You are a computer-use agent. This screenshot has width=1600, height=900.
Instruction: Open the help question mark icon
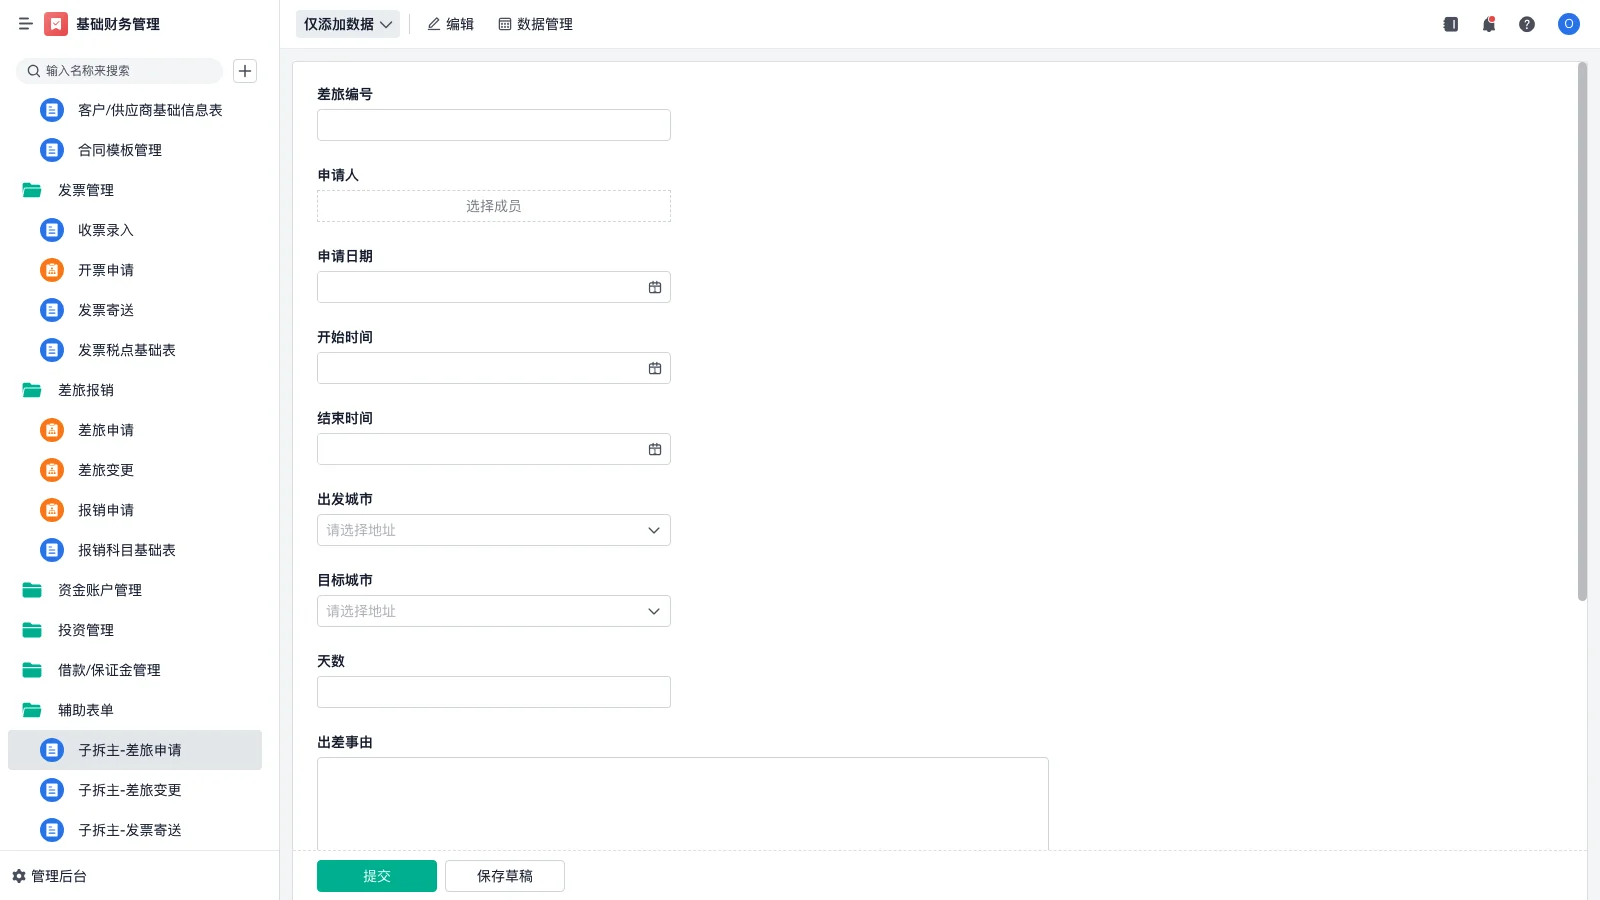click(1526, 24)
